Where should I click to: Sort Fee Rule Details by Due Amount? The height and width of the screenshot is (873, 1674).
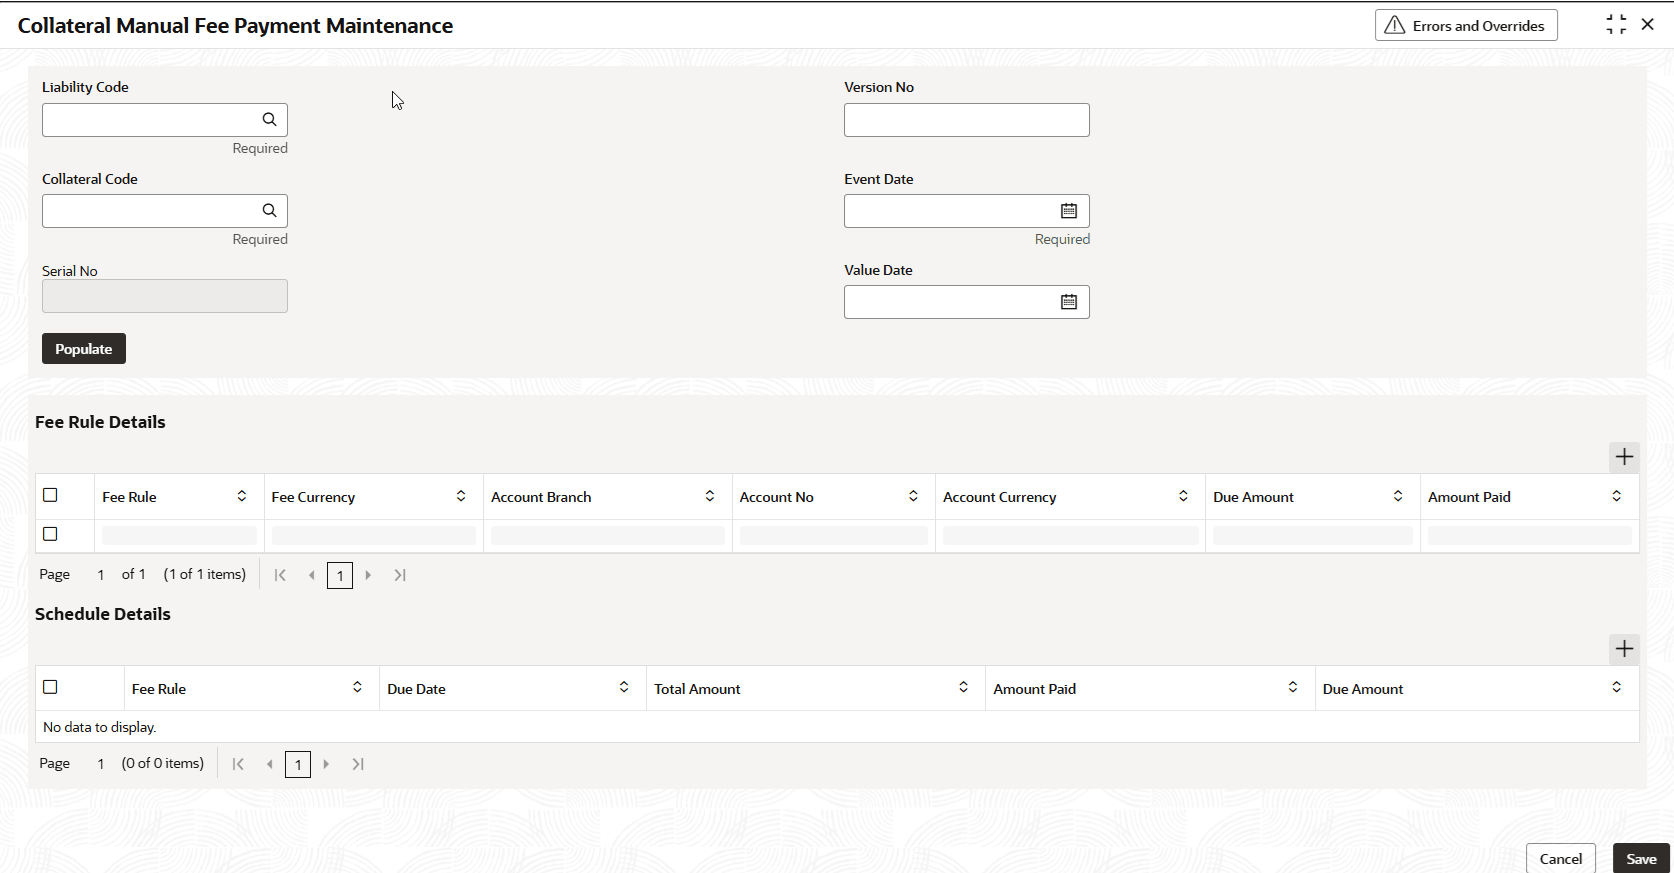(1398, 496)
